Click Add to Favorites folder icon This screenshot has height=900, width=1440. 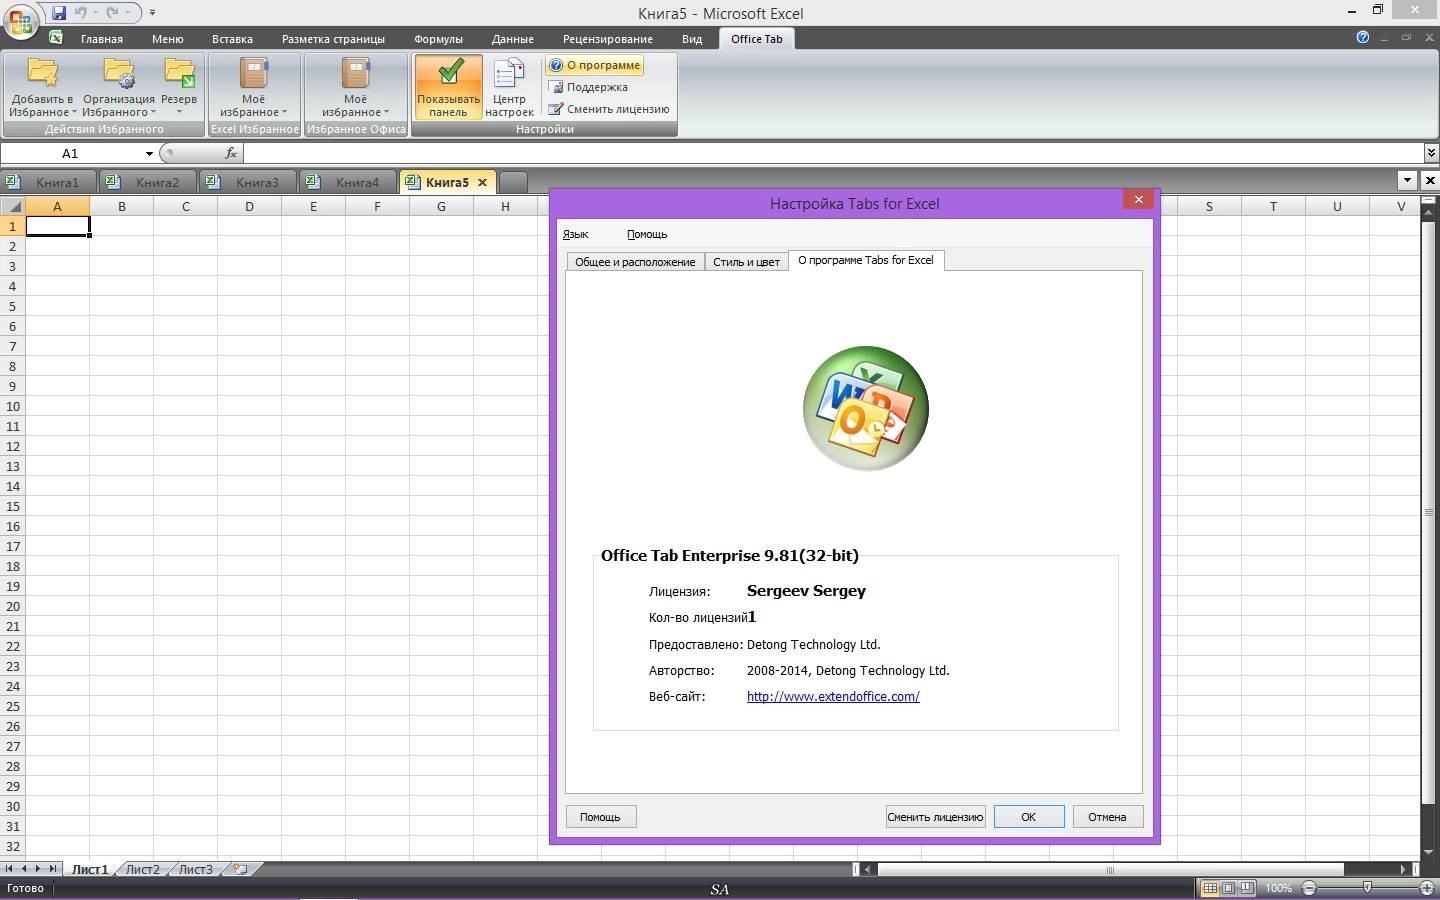43,74
